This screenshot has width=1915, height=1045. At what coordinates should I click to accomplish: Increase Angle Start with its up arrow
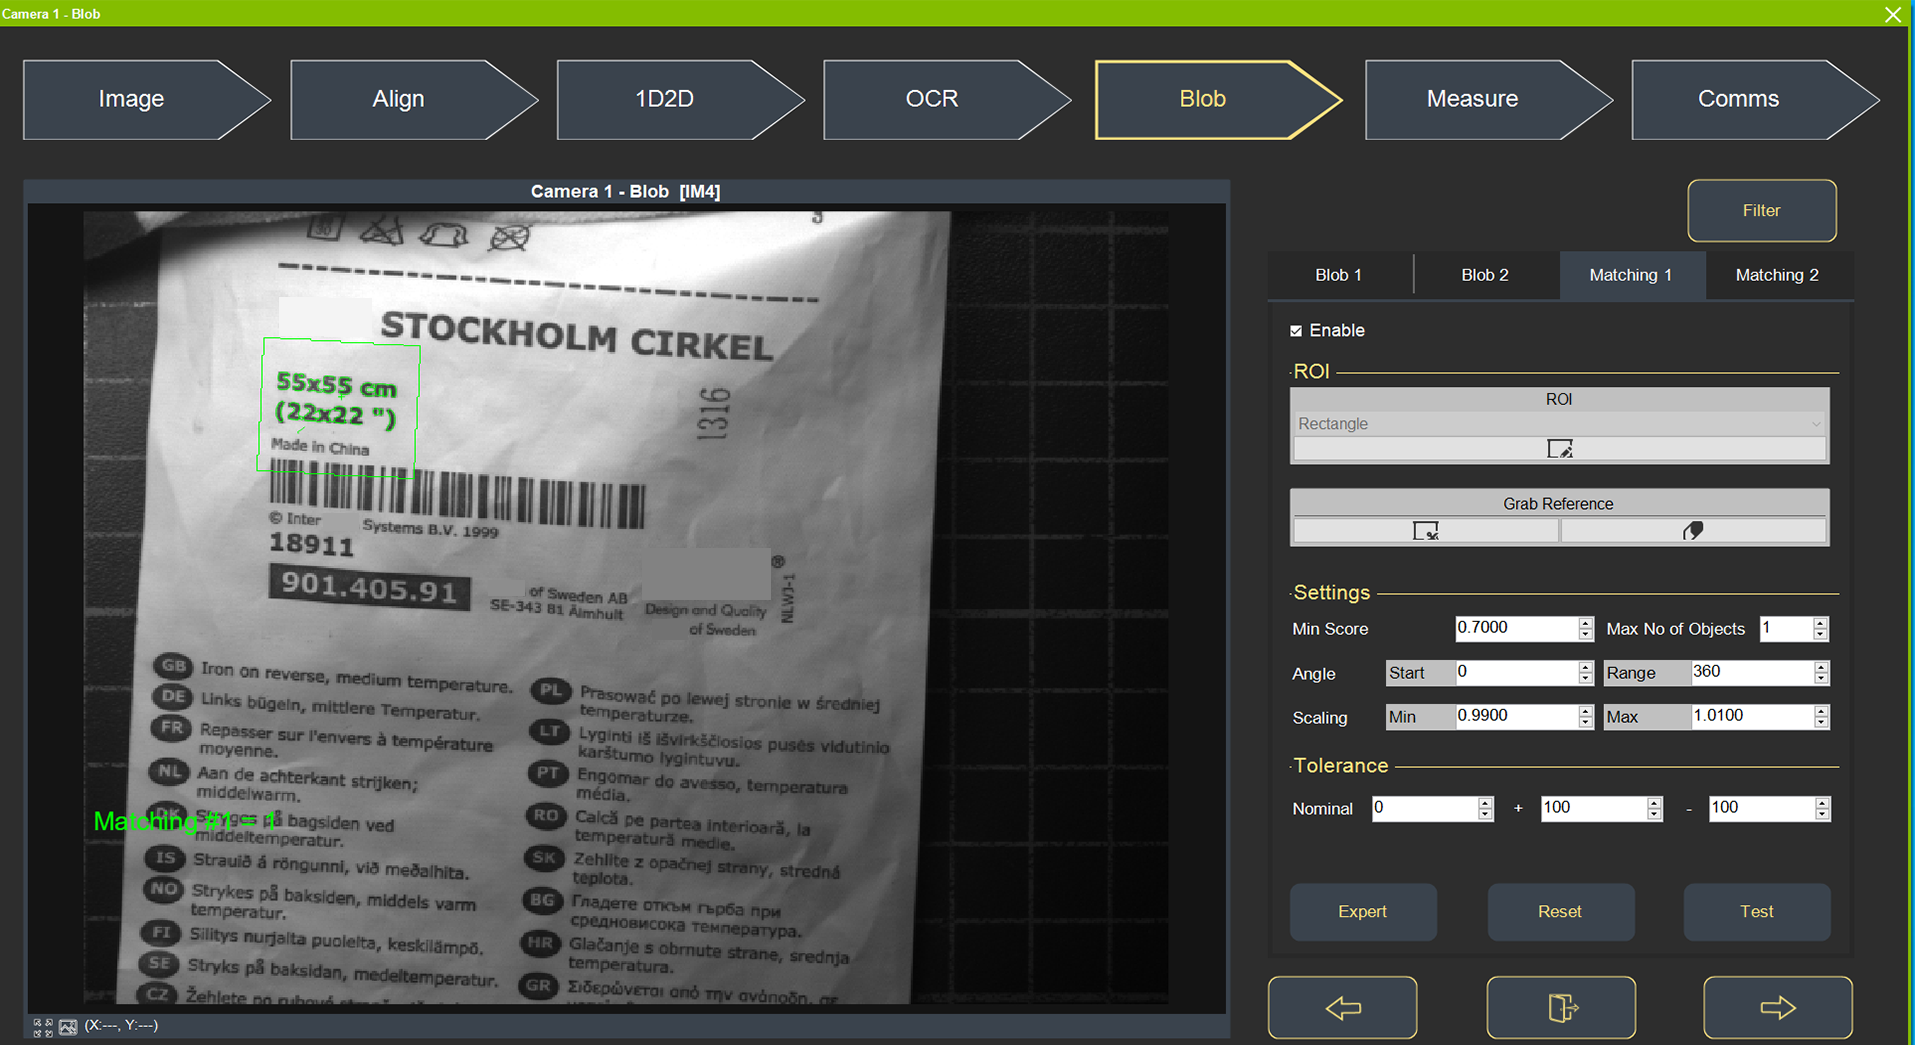pyautogui.click(x=1585, y=666)
